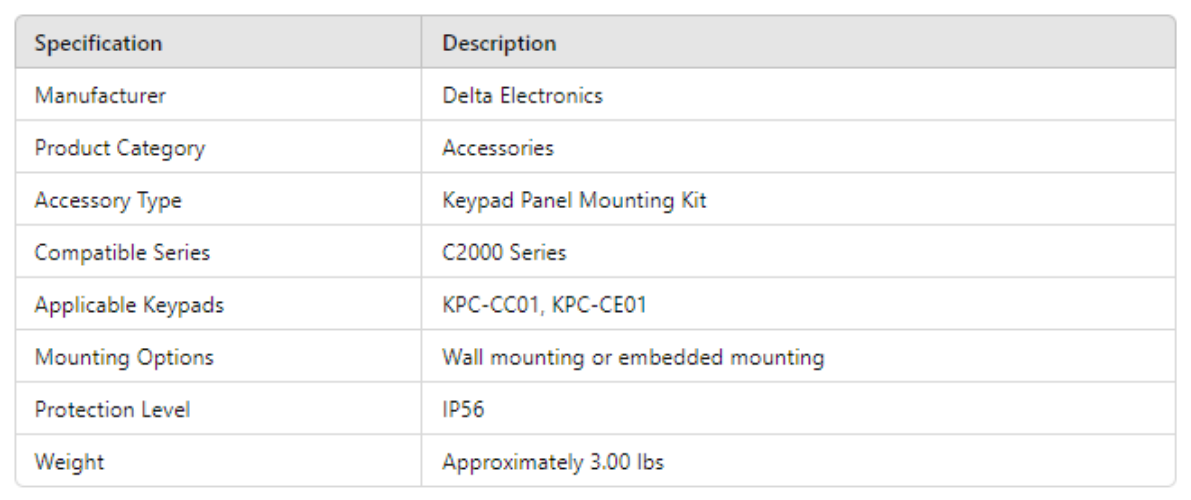Click the IP56 protection value
The image size is (1191, 500).
point(463,409)
